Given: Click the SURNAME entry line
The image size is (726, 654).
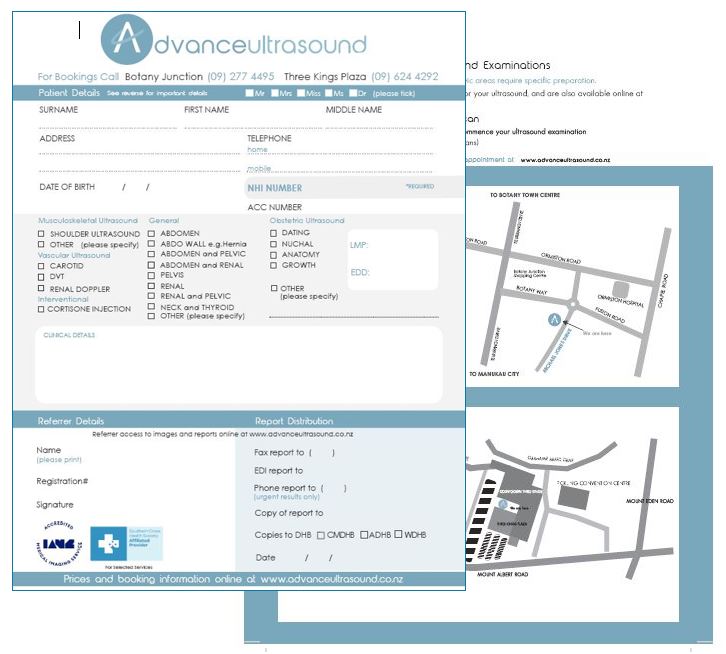Looking at the screenshot, I should click(108, 126).
